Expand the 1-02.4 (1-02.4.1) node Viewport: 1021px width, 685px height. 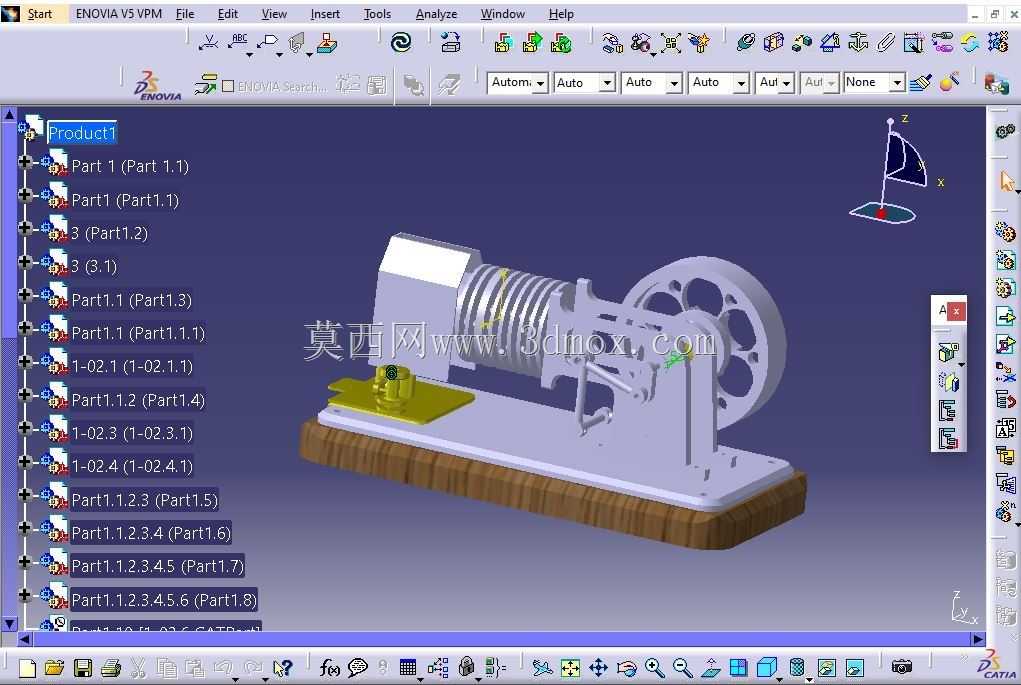25,462
